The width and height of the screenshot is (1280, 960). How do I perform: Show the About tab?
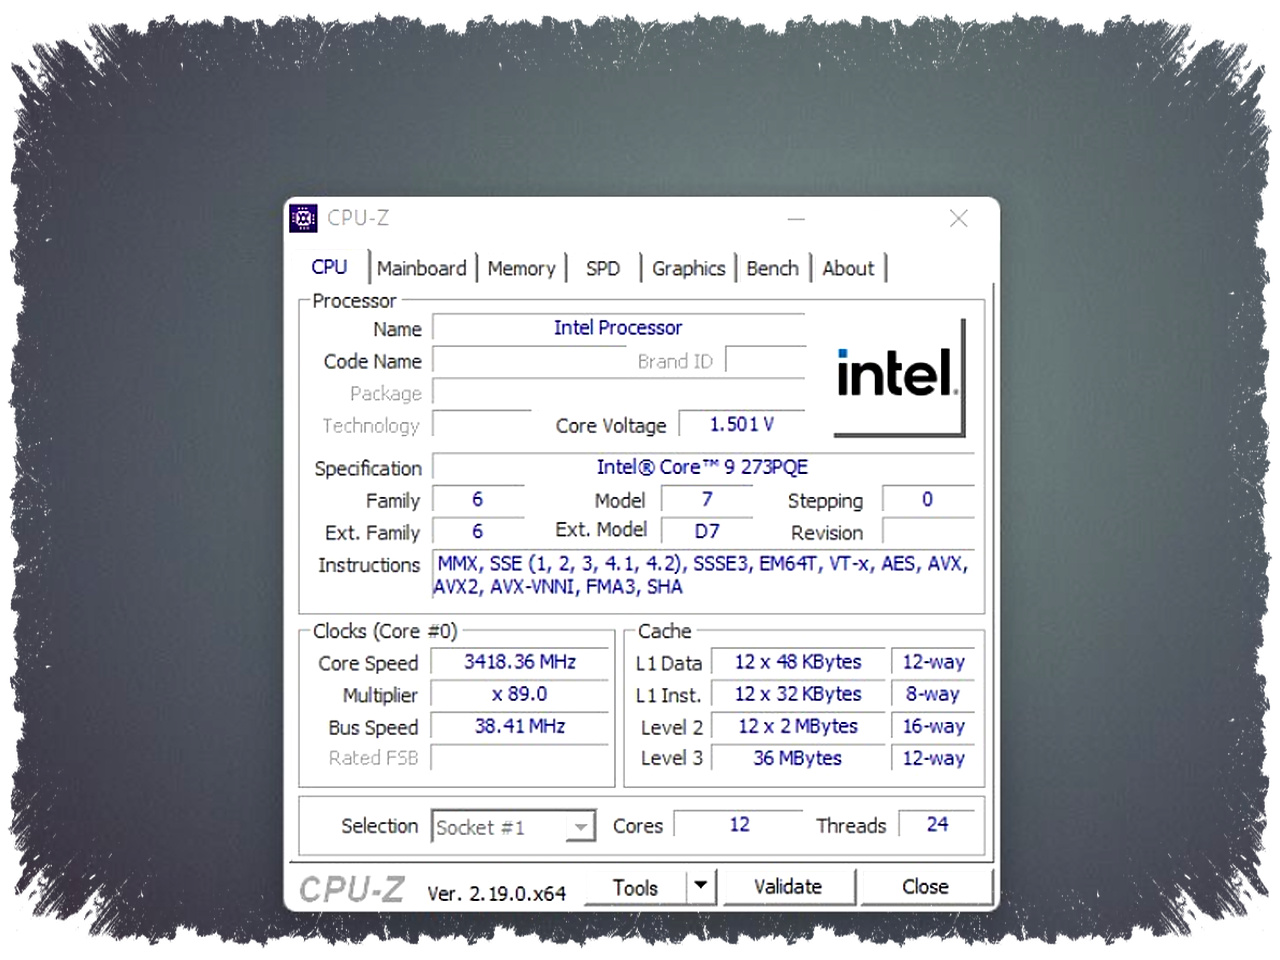(x=848, y=269)
